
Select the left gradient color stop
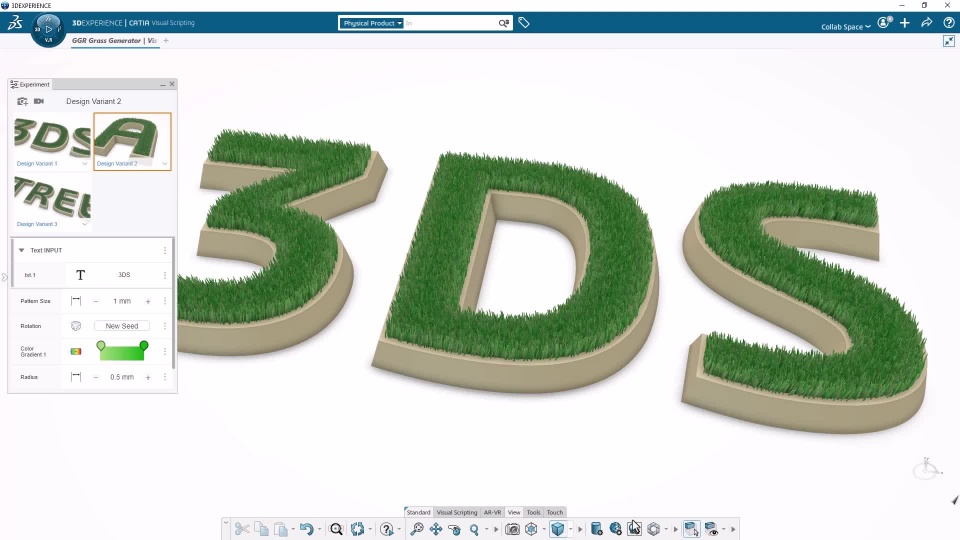(x=101, y=346)
